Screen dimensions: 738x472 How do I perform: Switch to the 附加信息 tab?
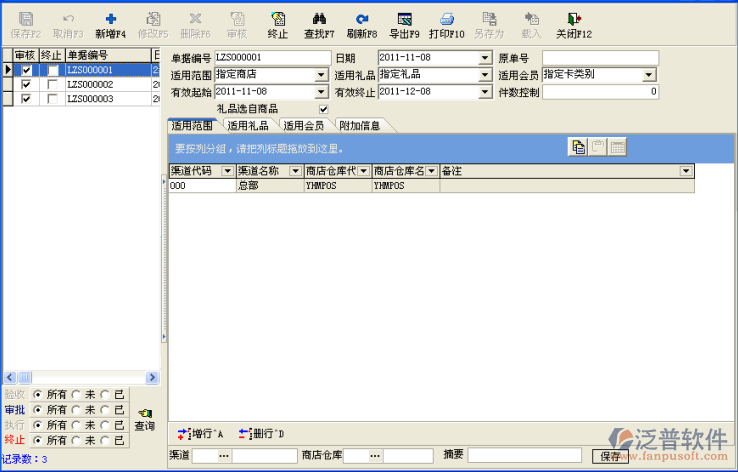tap(359, 126)
